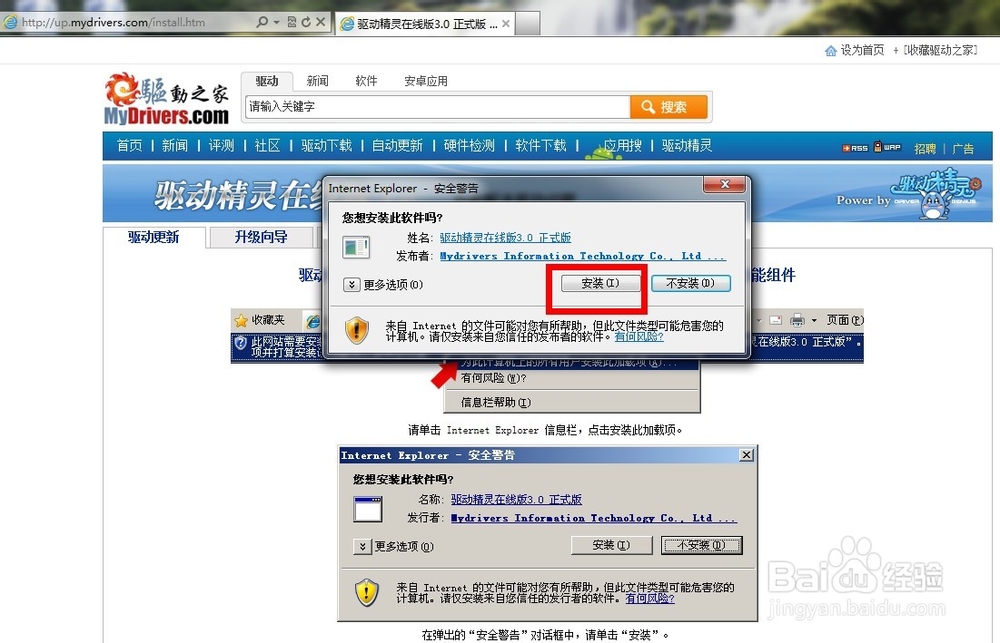Click the RSS feed icon
The height and width of the screenshot is (643, 1000).
click(x=855, y=148)
